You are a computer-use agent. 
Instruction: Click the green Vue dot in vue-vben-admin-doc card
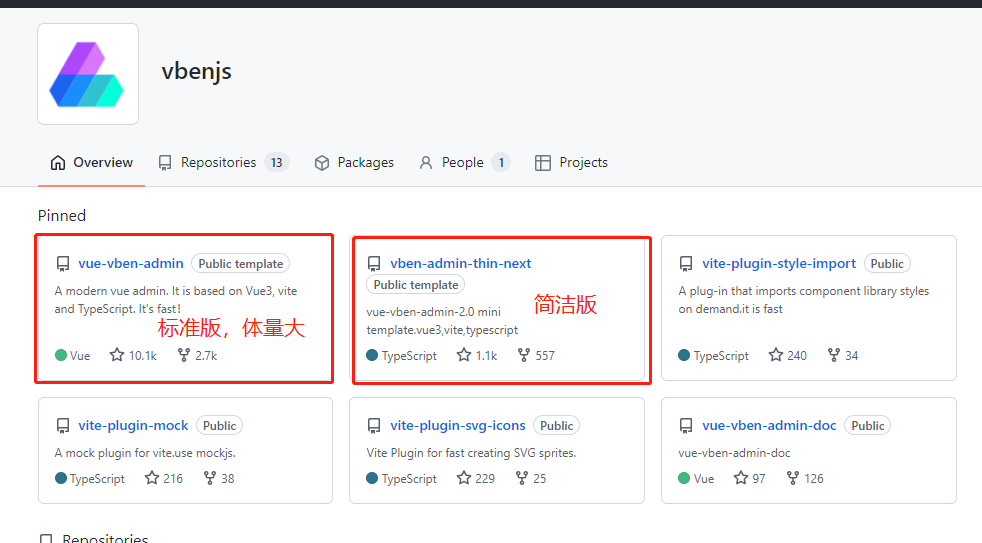684,478
